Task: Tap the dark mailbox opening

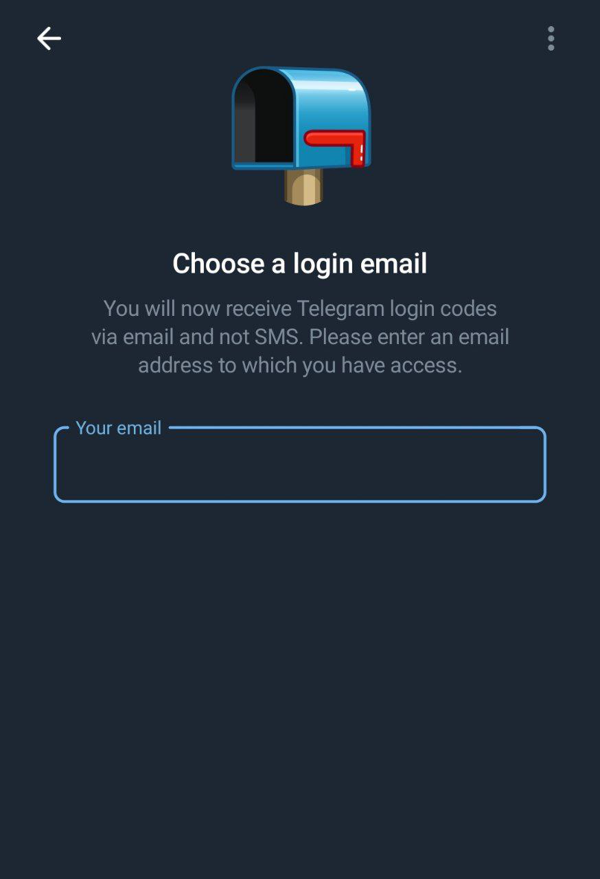Action: coord(264,118)
